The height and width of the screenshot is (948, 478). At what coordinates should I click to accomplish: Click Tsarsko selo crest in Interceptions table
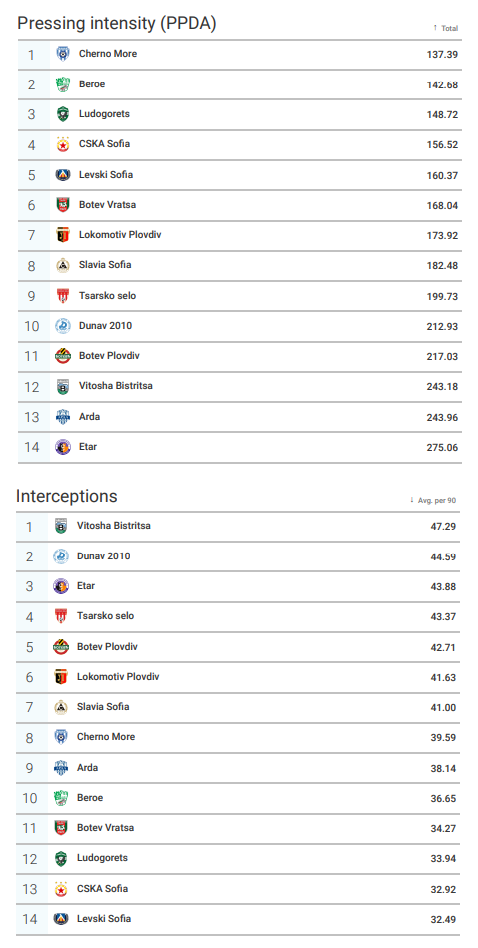point(61,617)
